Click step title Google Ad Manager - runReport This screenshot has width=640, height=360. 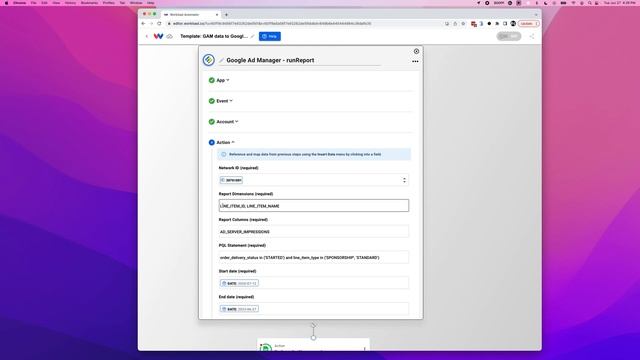(x=270, y=60)
